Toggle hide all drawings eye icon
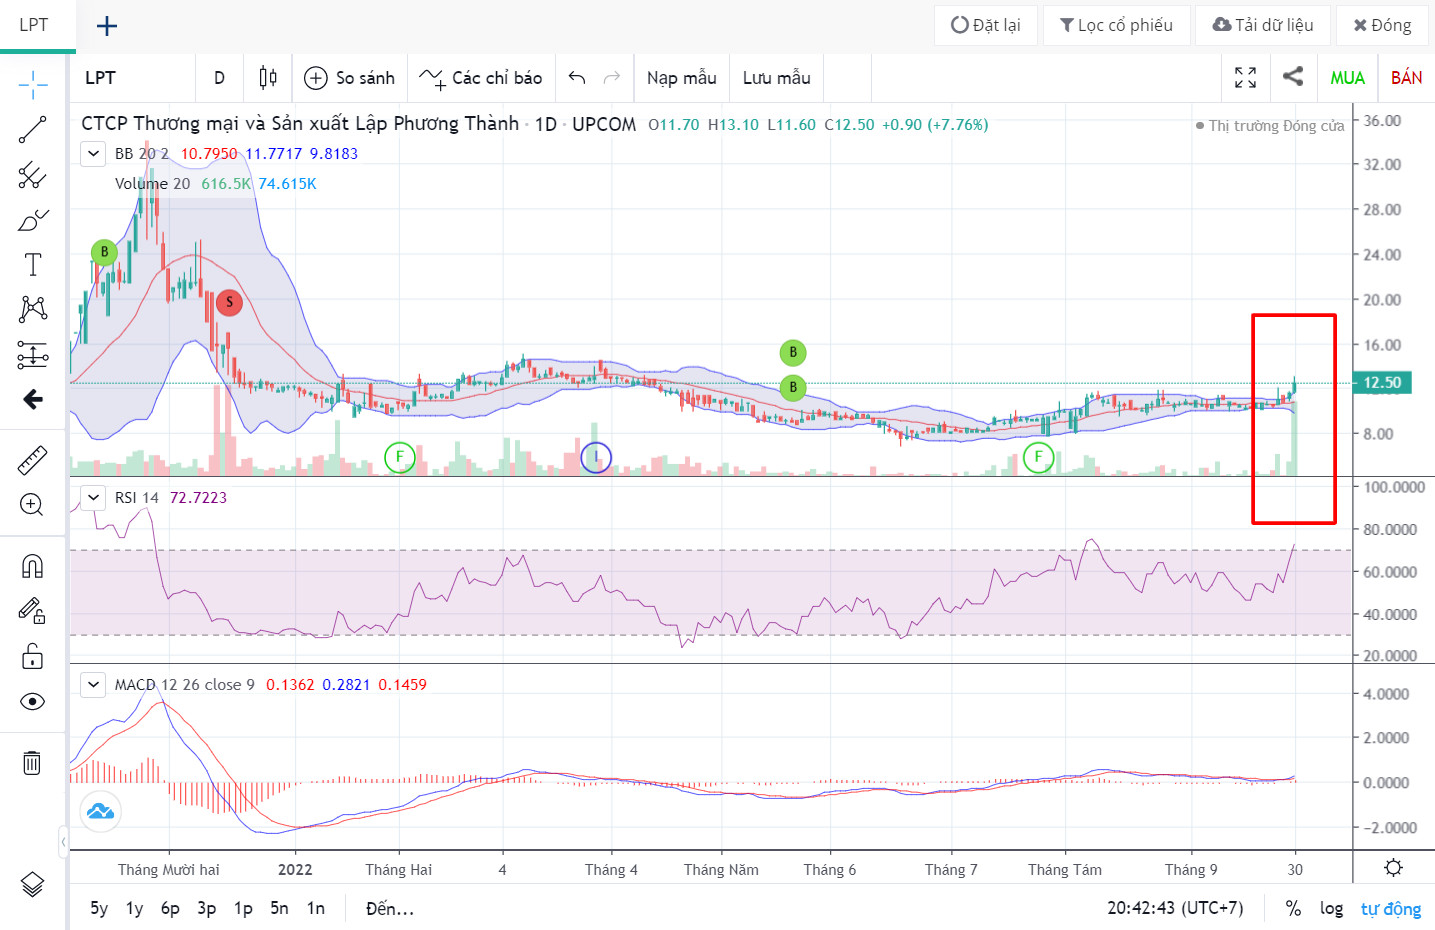 tap(32, 701)
